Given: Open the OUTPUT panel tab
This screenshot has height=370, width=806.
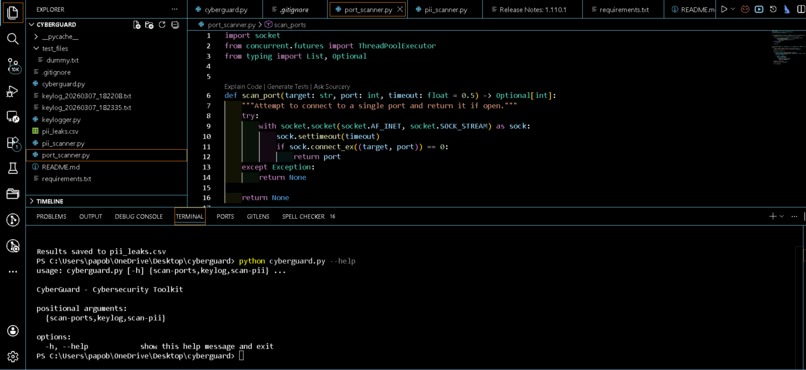Looking at the screenshot, I should pos(90,216).
